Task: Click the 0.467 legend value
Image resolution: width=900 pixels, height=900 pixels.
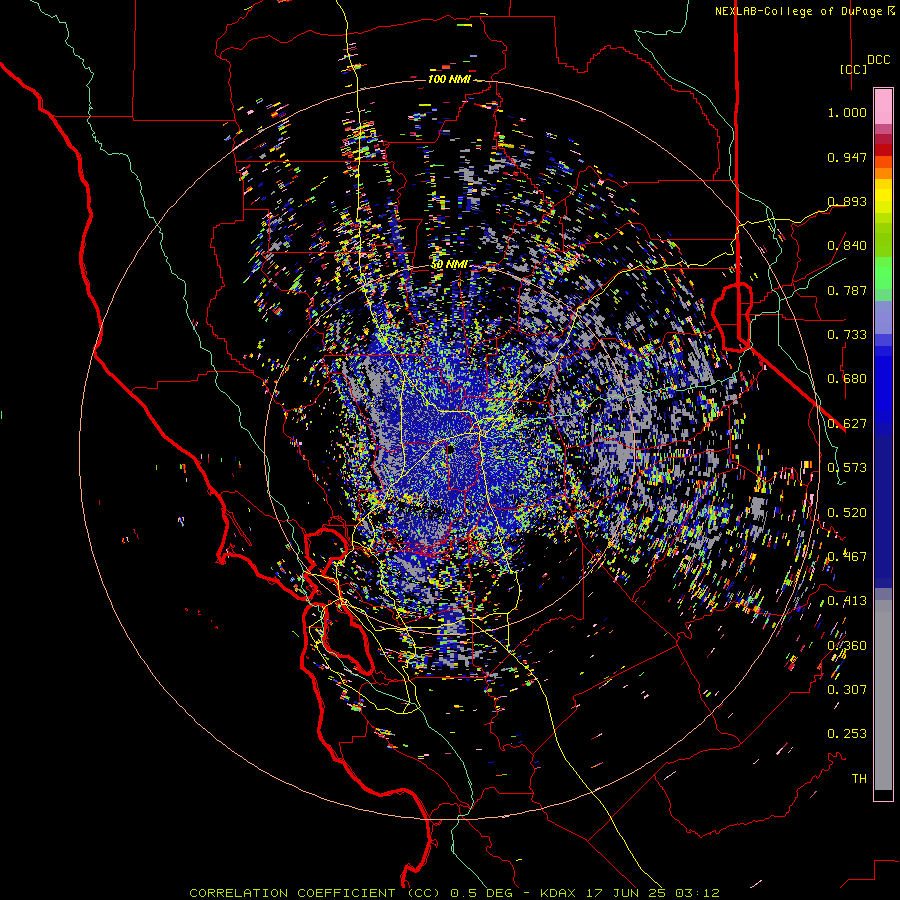Action: coord(847,557)
